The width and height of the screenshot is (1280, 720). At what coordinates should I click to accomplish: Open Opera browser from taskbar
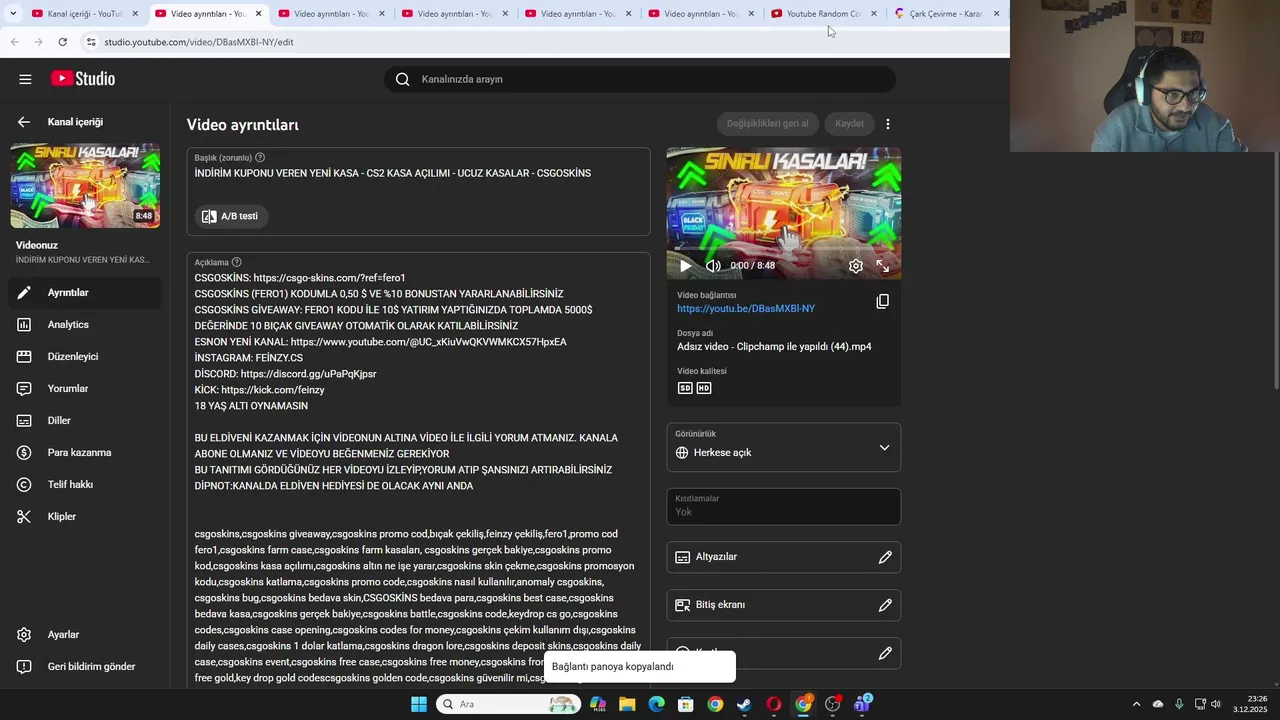[x=774, y=704]
